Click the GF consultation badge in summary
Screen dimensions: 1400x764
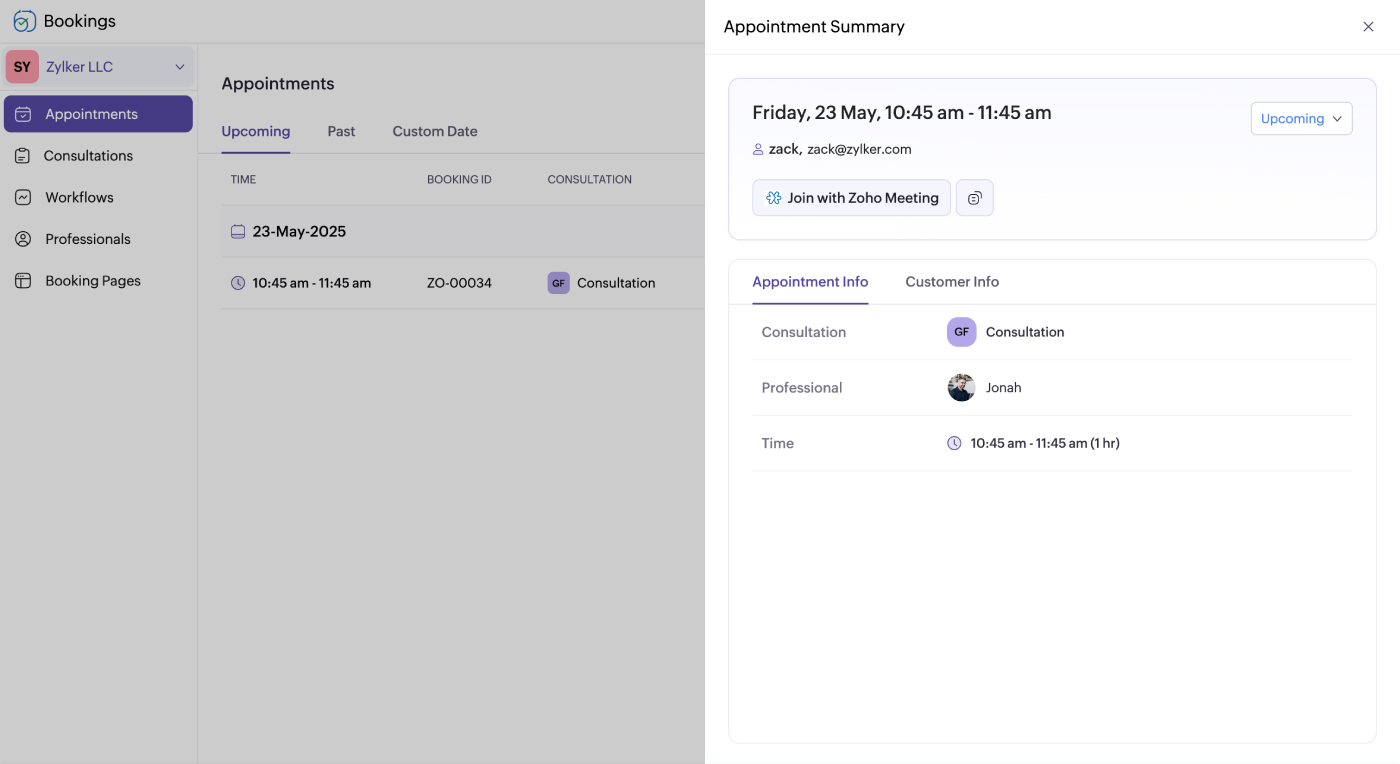[x=961, y=332]
